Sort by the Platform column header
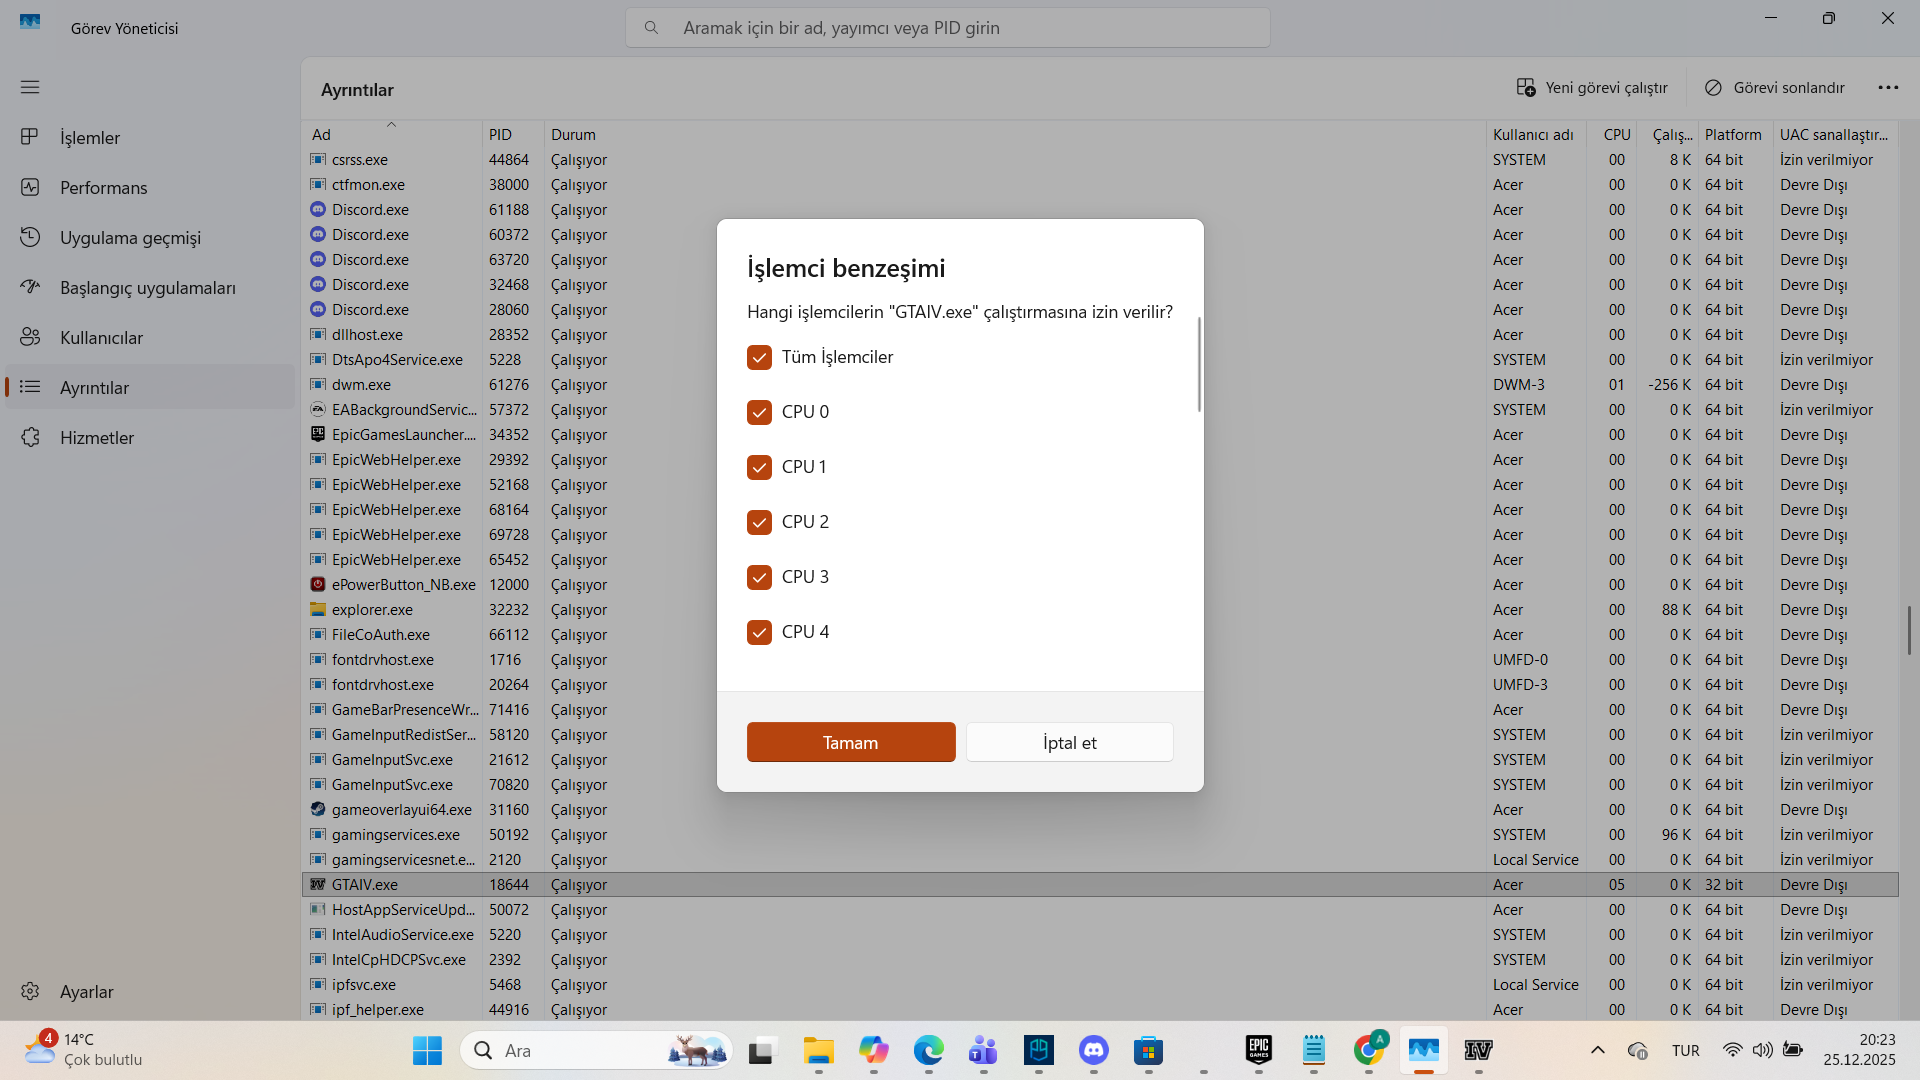Image resolution: width=1920 pixels, height=1080 pixels. [x=1735, y=134]
